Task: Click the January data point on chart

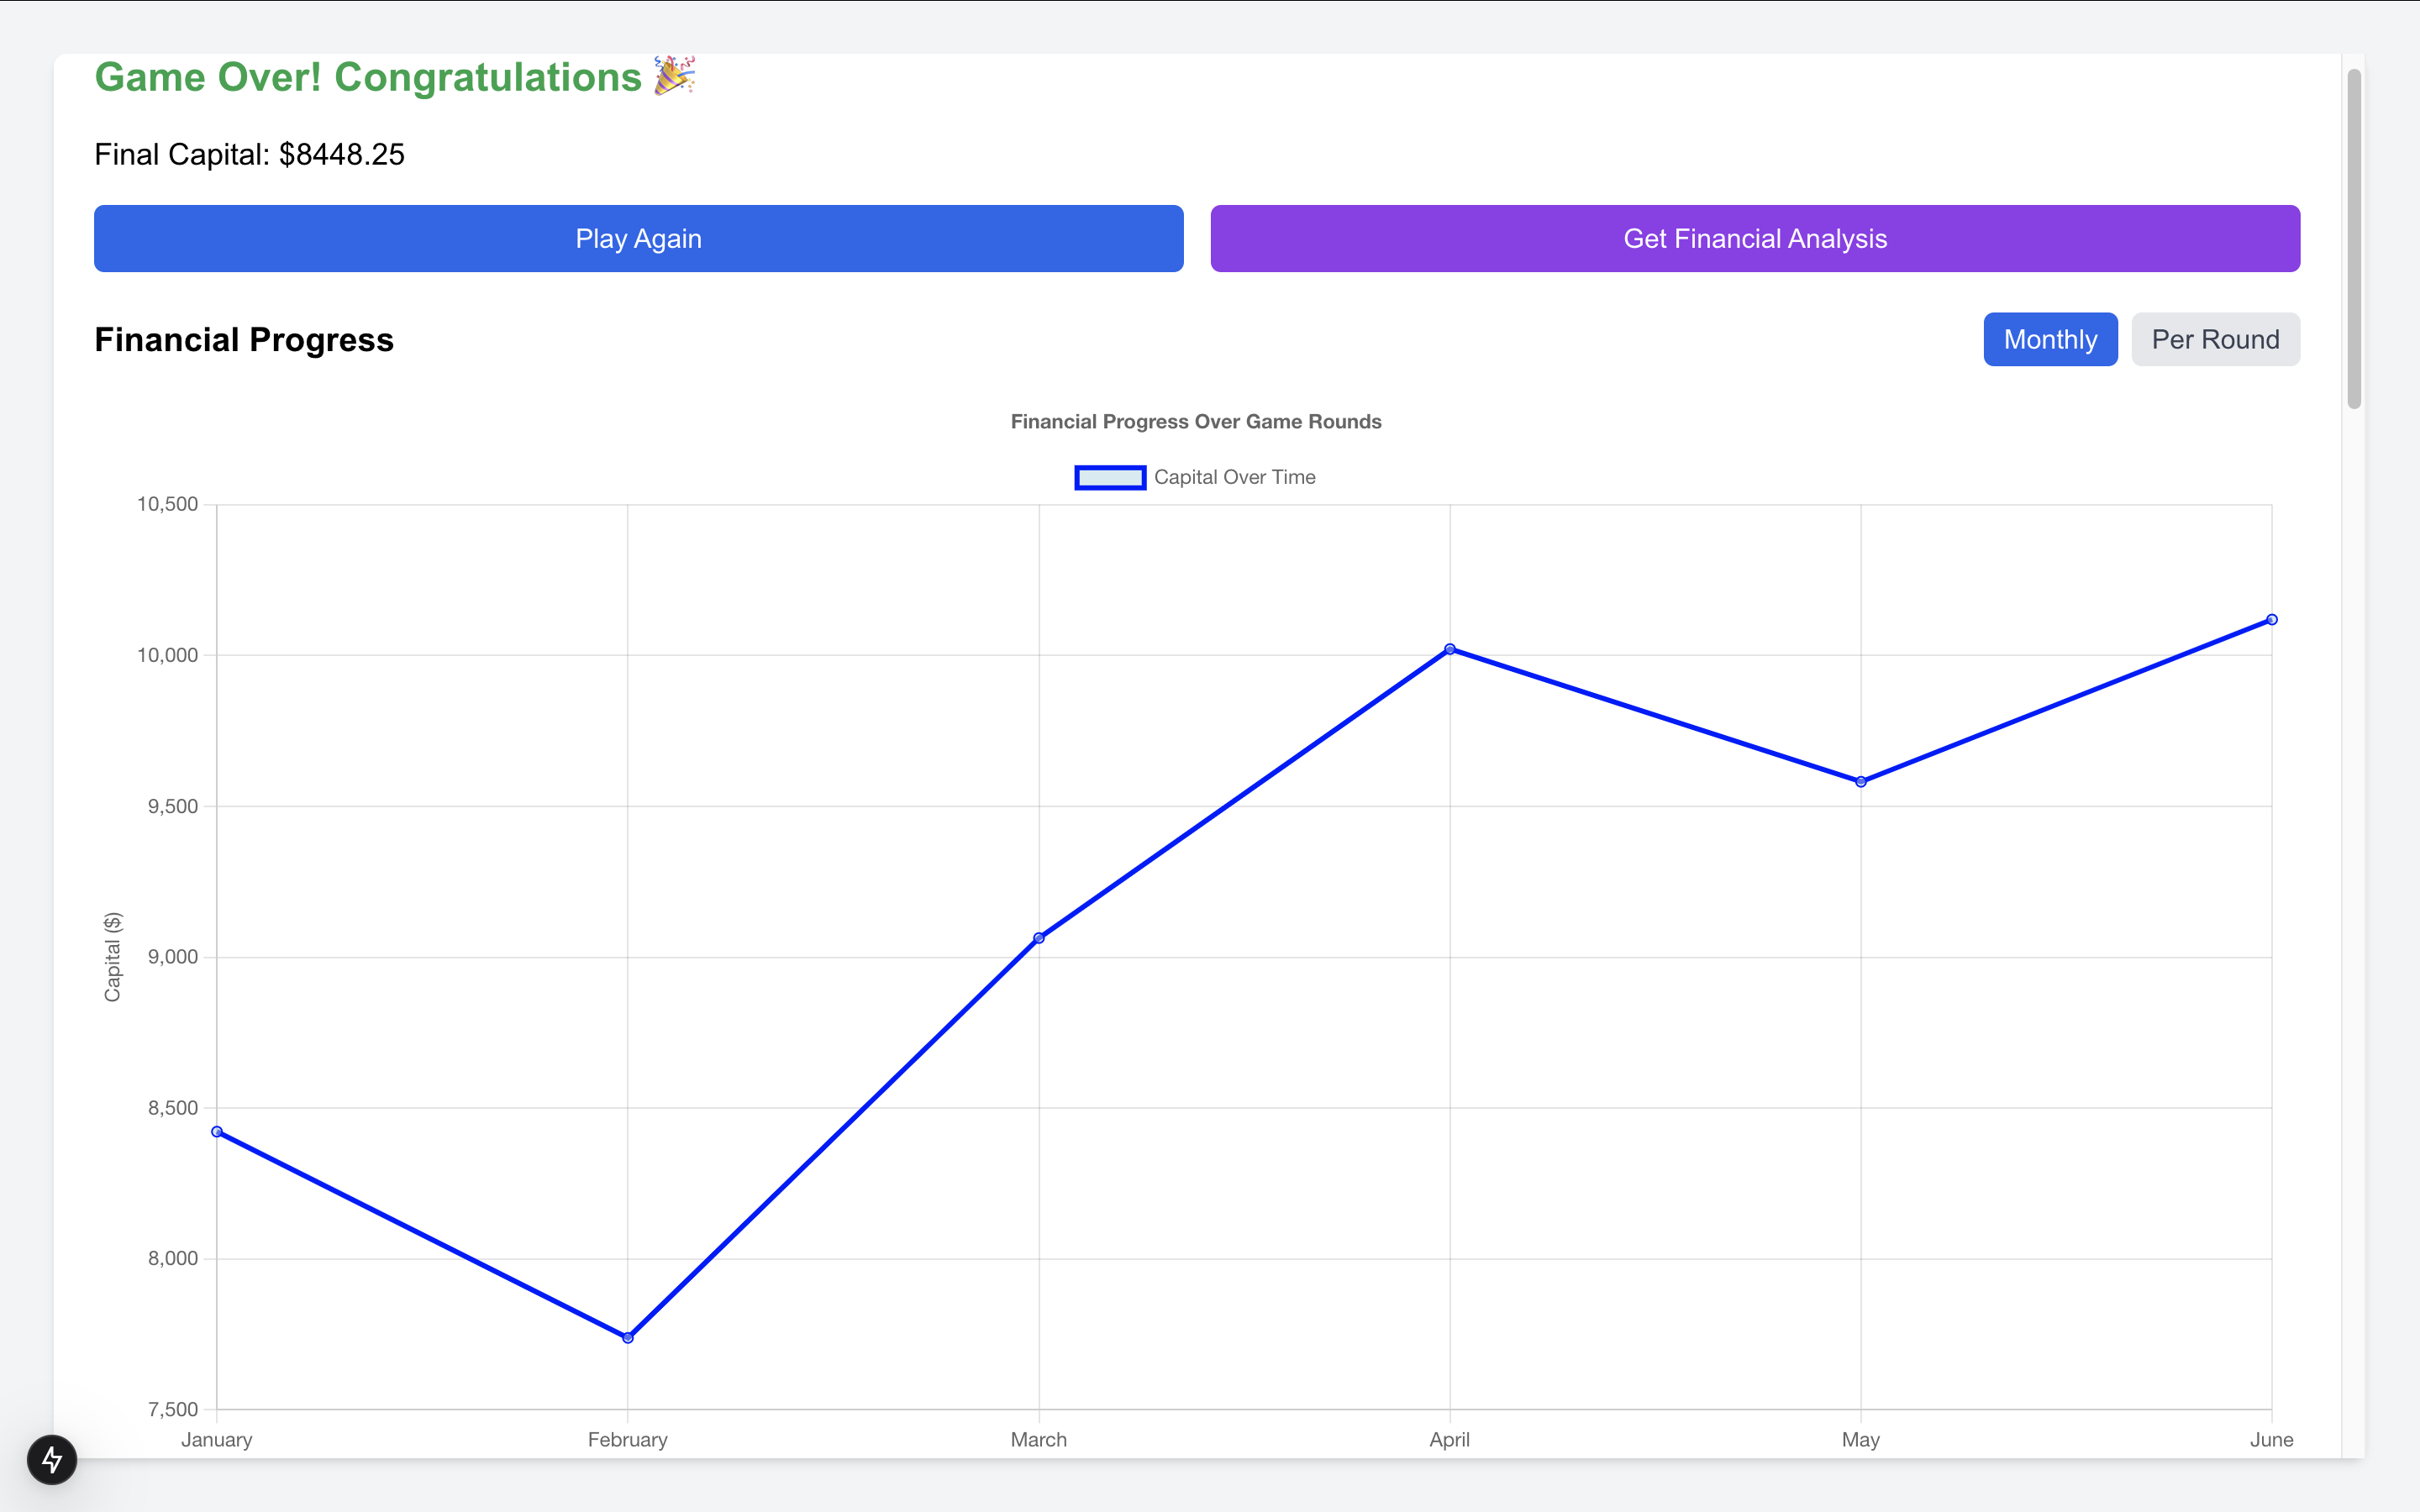Action: pos(217,1131)
